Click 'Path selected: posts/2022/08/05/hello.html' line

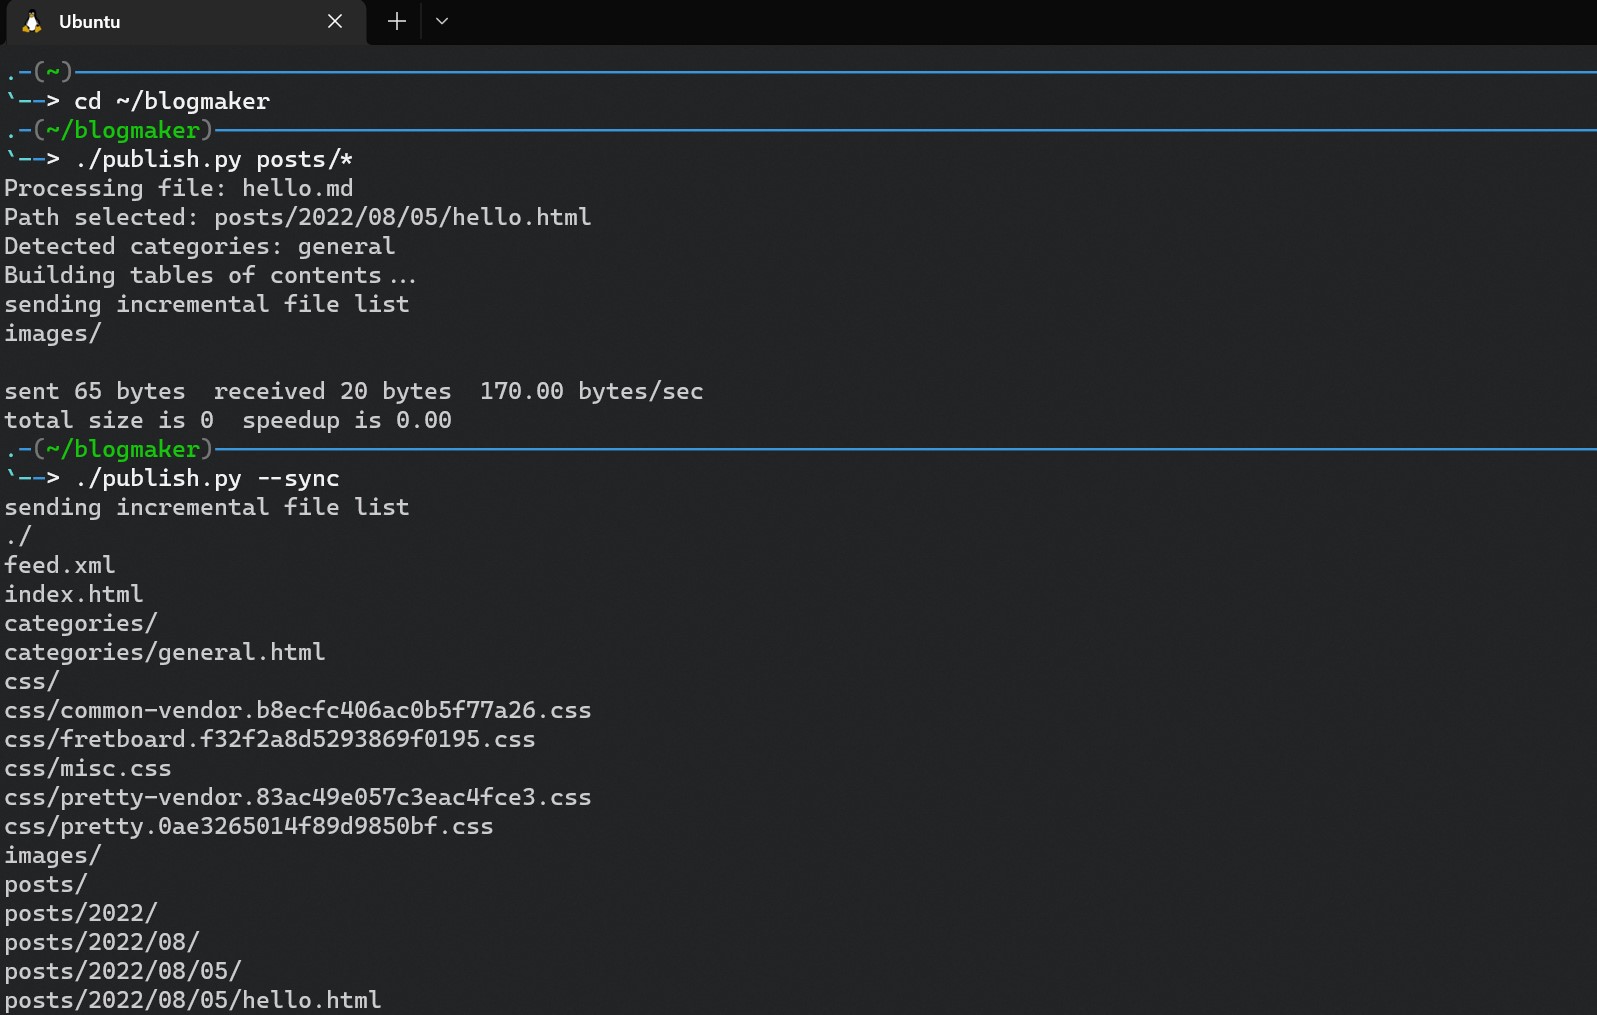pyautogui.click(x=298, y=217)
